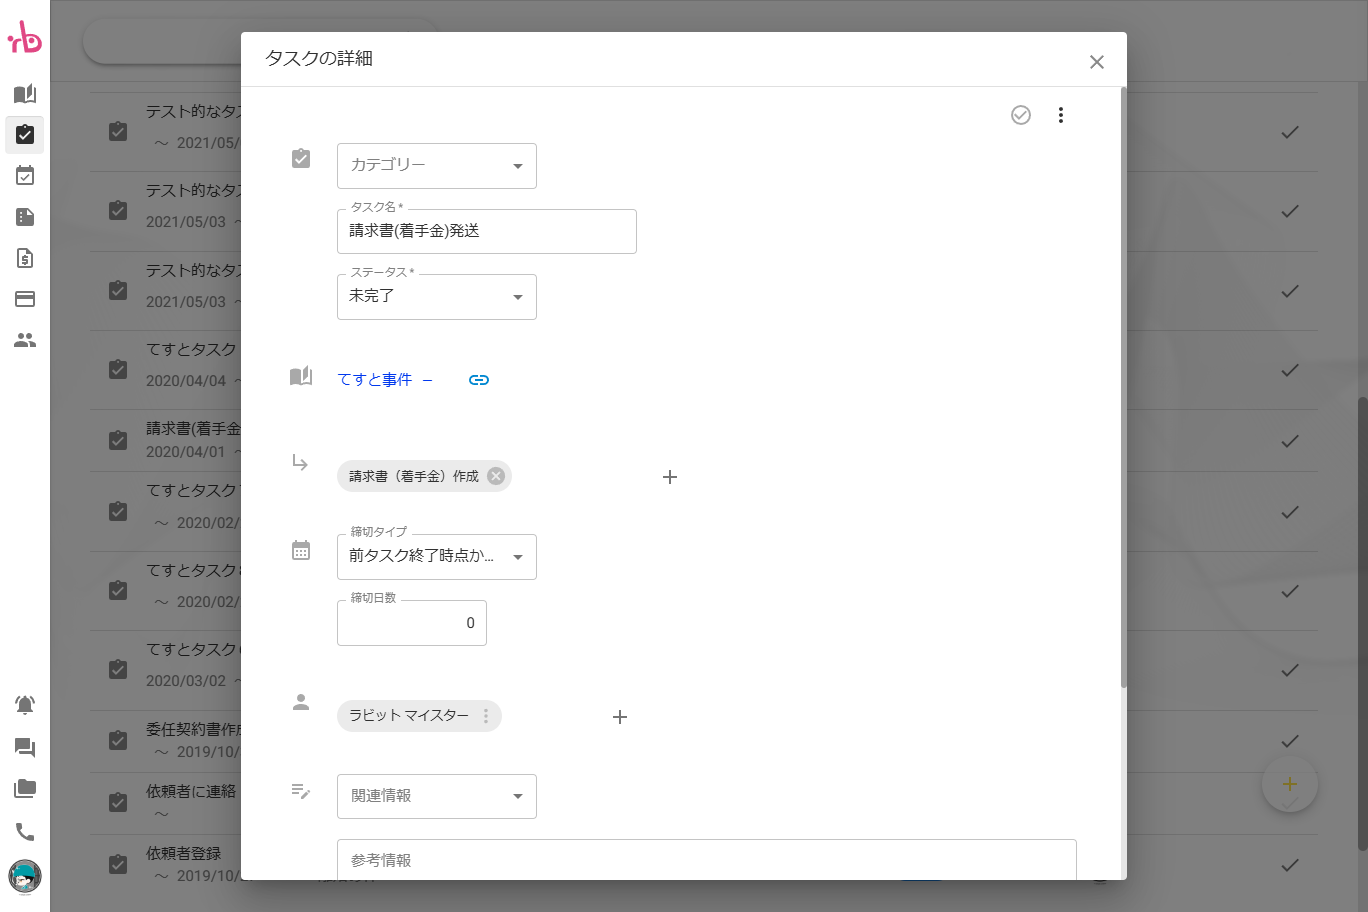Click the link icon beside てすと事件
The image size is (1368, 912).
point(479,380)
